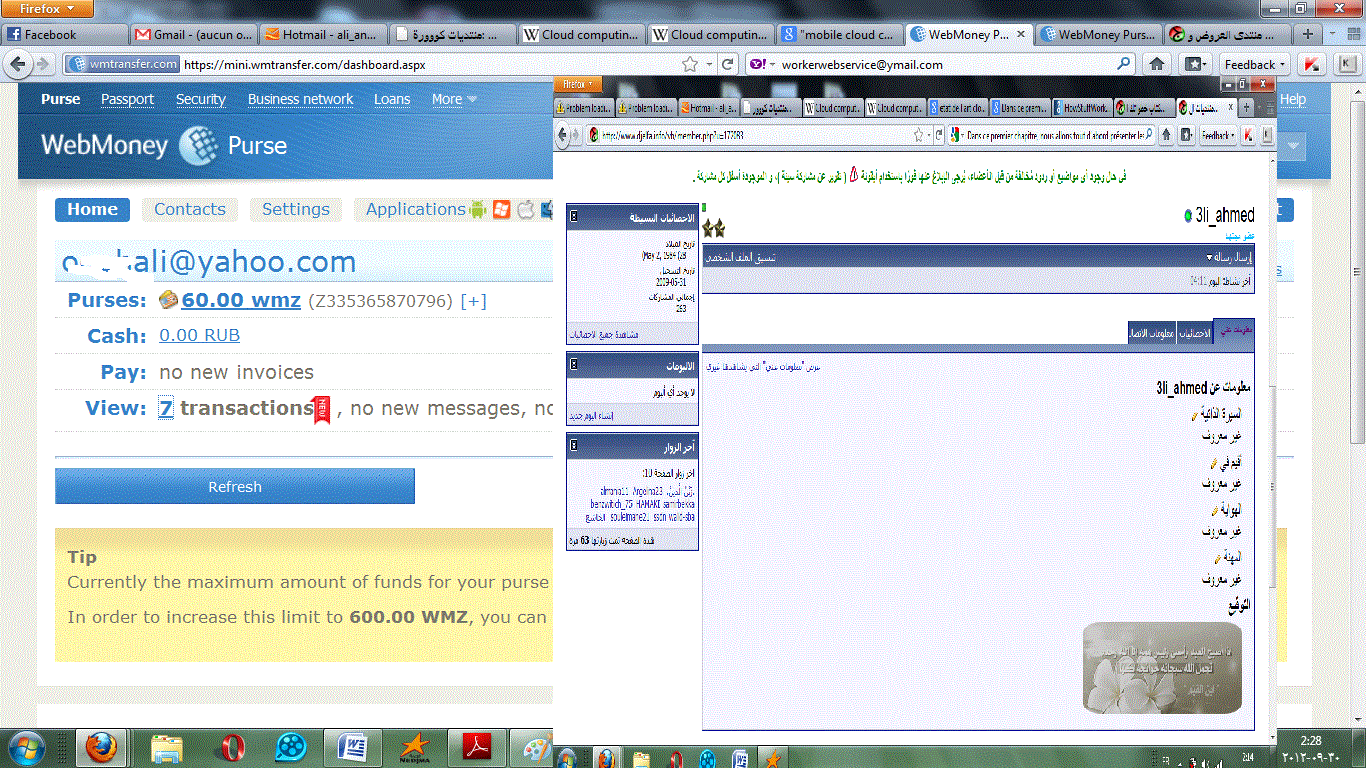This screenshot has width=1366, height=768.
Task: Click the edit pencil next to الهواية
Action: click(x=1216, y=510)
